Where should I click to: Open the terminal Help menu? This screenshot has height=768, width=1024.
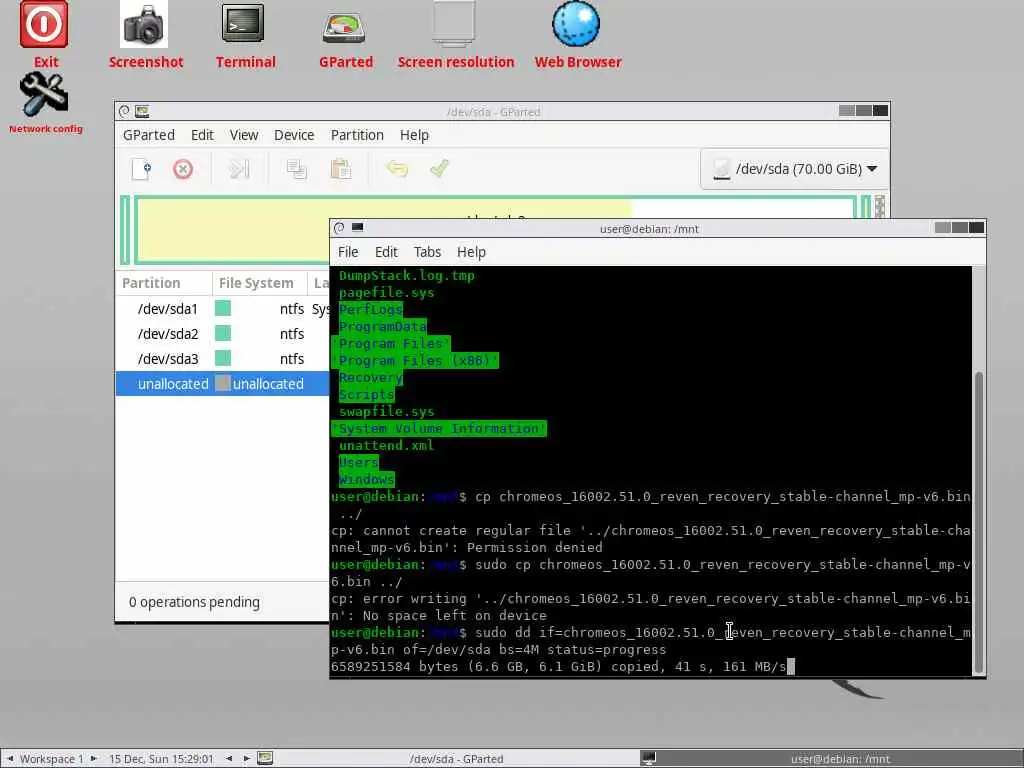471,252
